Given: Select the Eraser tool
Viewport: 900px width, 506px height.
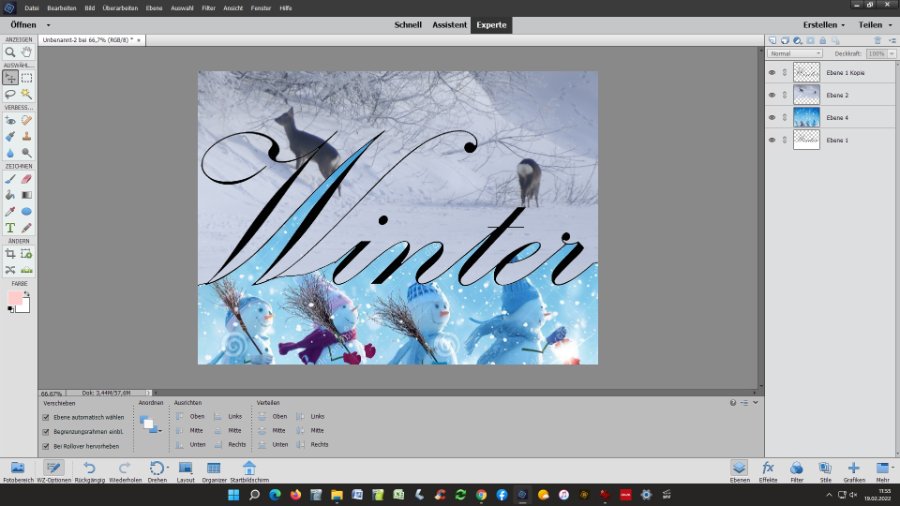Looking at the screenshot, I should 26,179.
